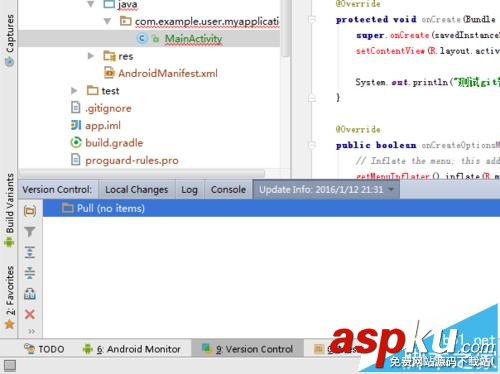The image size is (500, 374).
Task: Click the app.iml file icon
Action: (76, 125)
